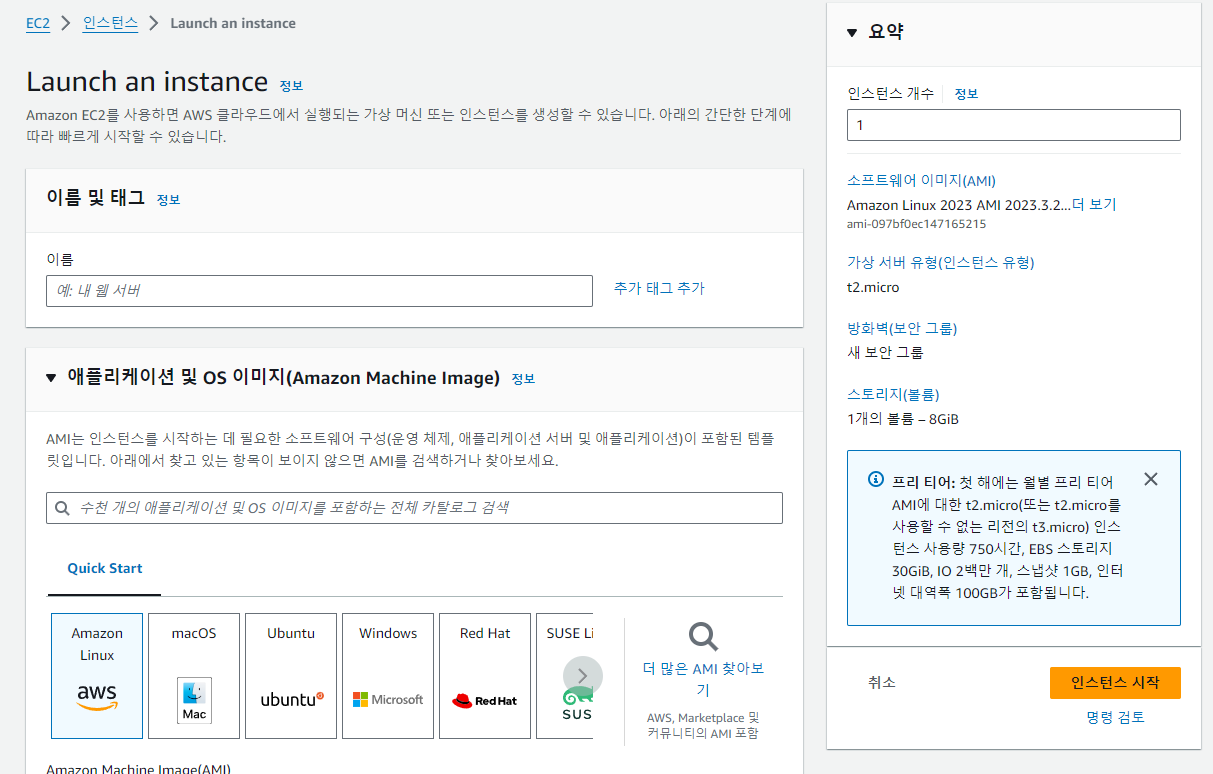Click the AMI ID ami-097bf0ec147165215

pyautogui.click(x=916, y=224)
